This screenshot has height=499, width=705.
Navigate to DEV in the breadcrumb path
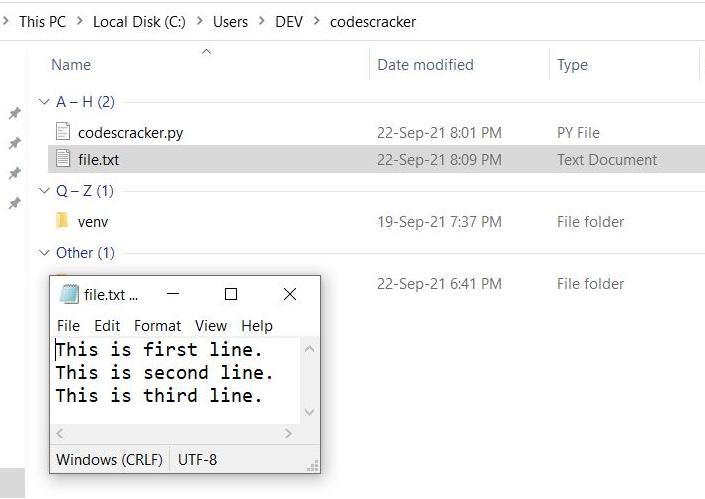[289, 21]
